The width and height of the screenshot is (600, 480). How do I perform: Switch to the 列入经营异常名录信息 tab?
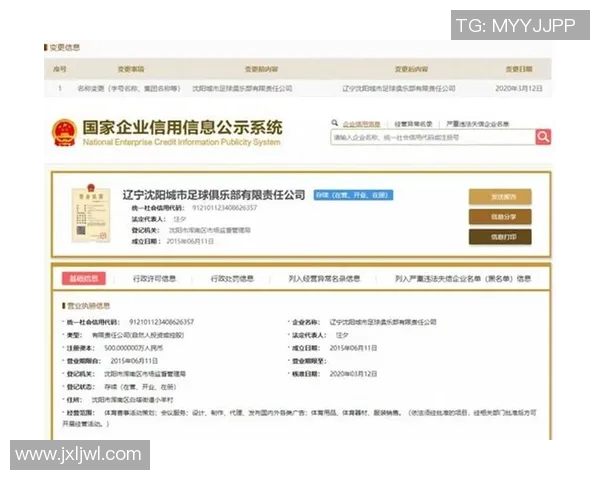pyautogui.click(x=324, y=279)
